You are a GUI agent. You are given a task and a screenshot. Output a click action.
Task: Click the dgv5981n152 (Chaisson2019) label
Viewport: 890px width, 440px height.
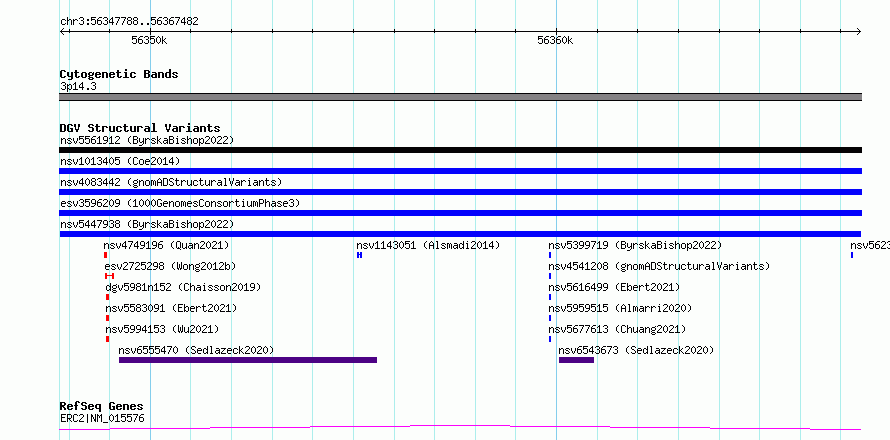[183, 287]
